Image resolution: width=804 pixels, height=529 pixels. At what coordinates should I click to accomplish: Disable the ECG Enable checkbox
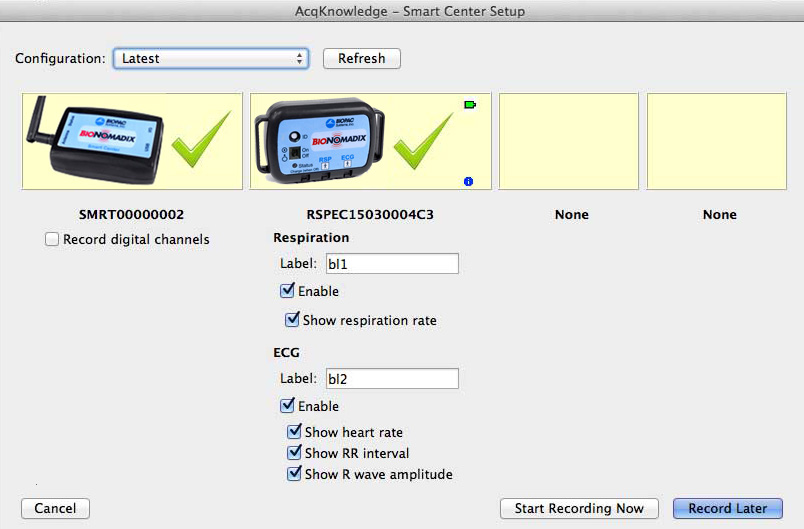click(288, 406)
